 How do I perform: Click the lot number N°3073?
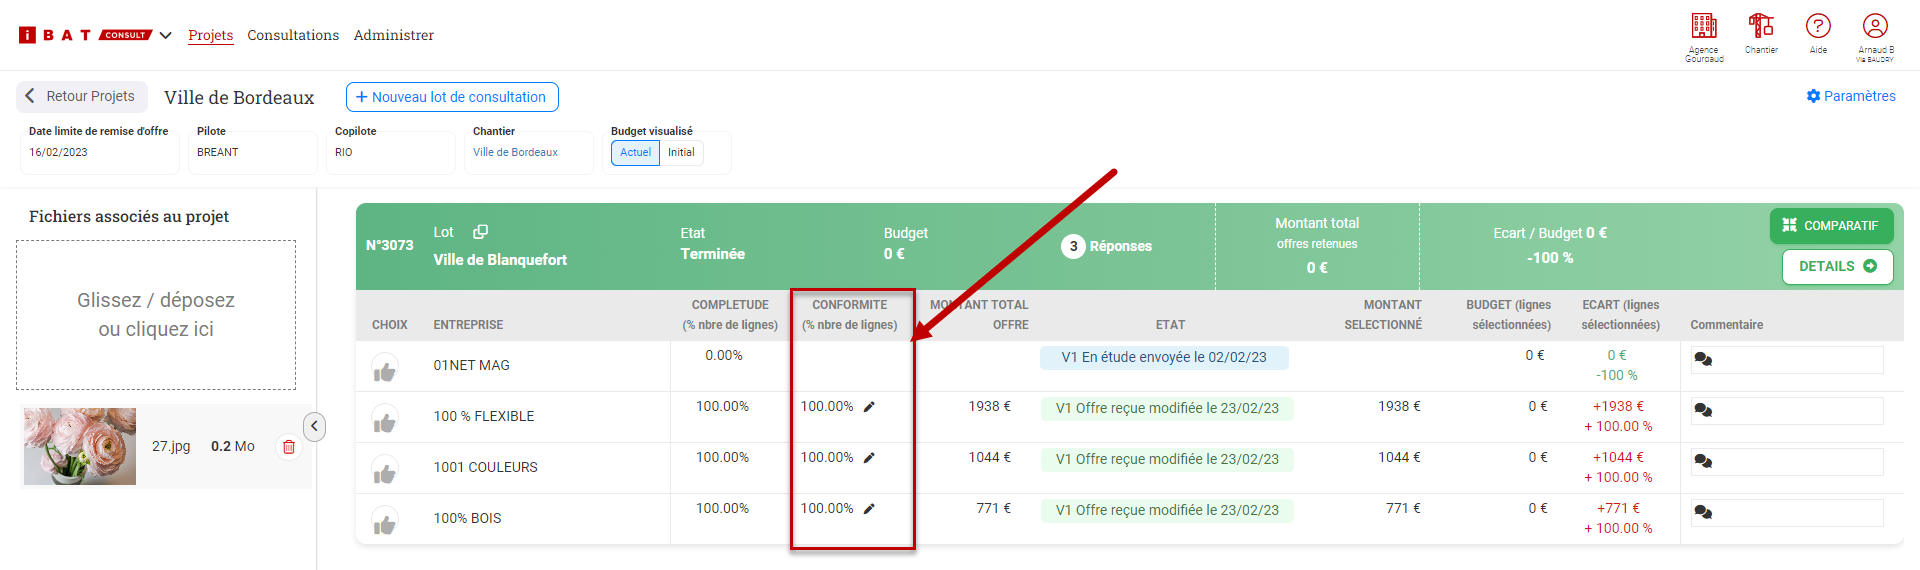(x=389, y=245)
